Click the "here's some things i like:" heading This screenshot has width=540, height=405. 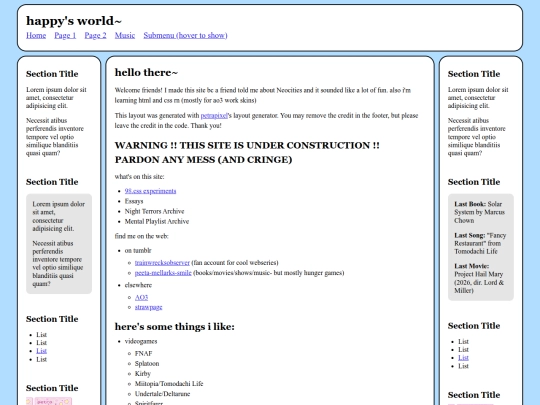pyautogui.click(x=175, y=326)
